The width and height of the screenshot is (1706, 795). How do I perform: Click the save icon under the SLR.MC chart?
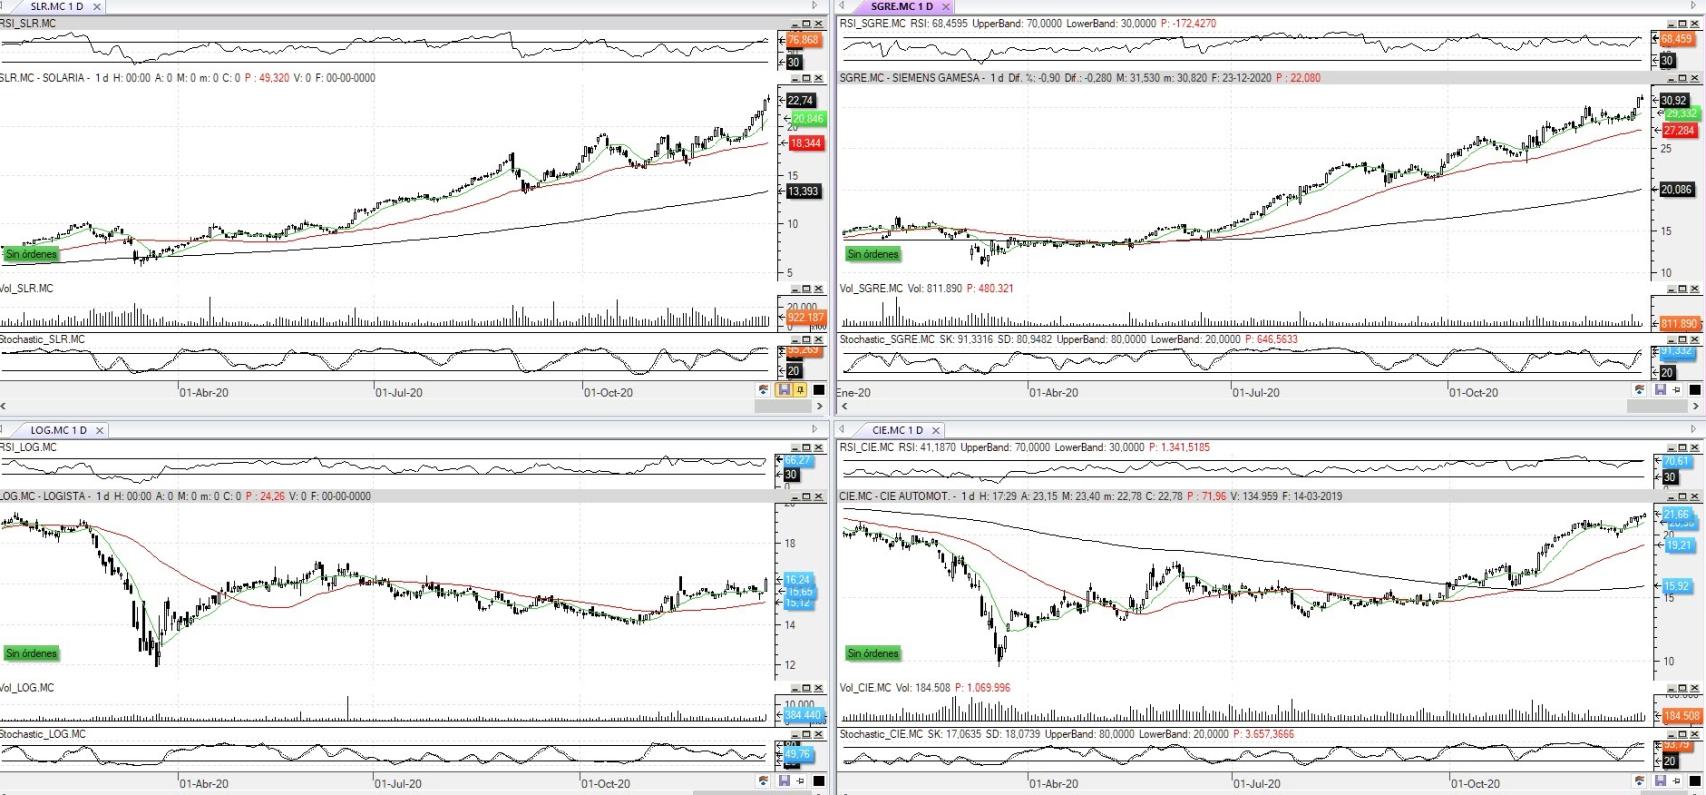coord(784,390)
